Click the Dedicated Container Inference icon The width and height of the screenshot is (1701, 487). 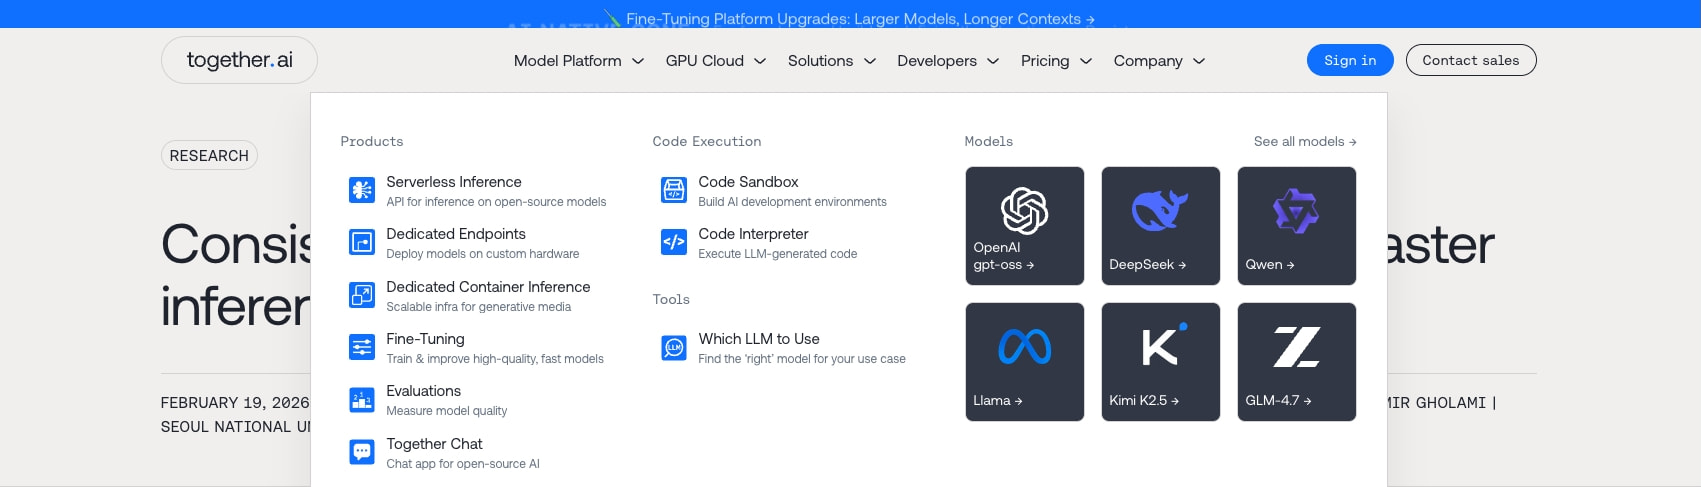(361, 295)
